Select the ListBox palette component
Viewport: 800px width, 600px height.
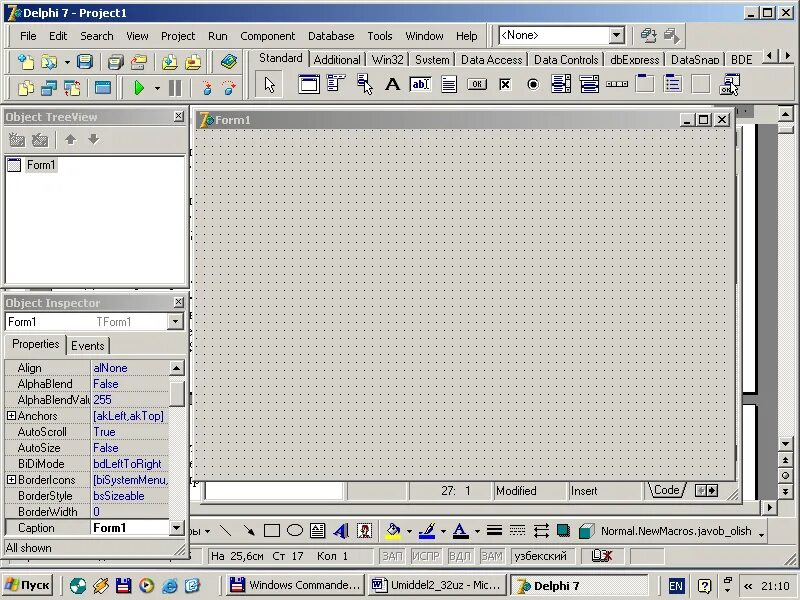pyautogui.click(x=561, y=84)
